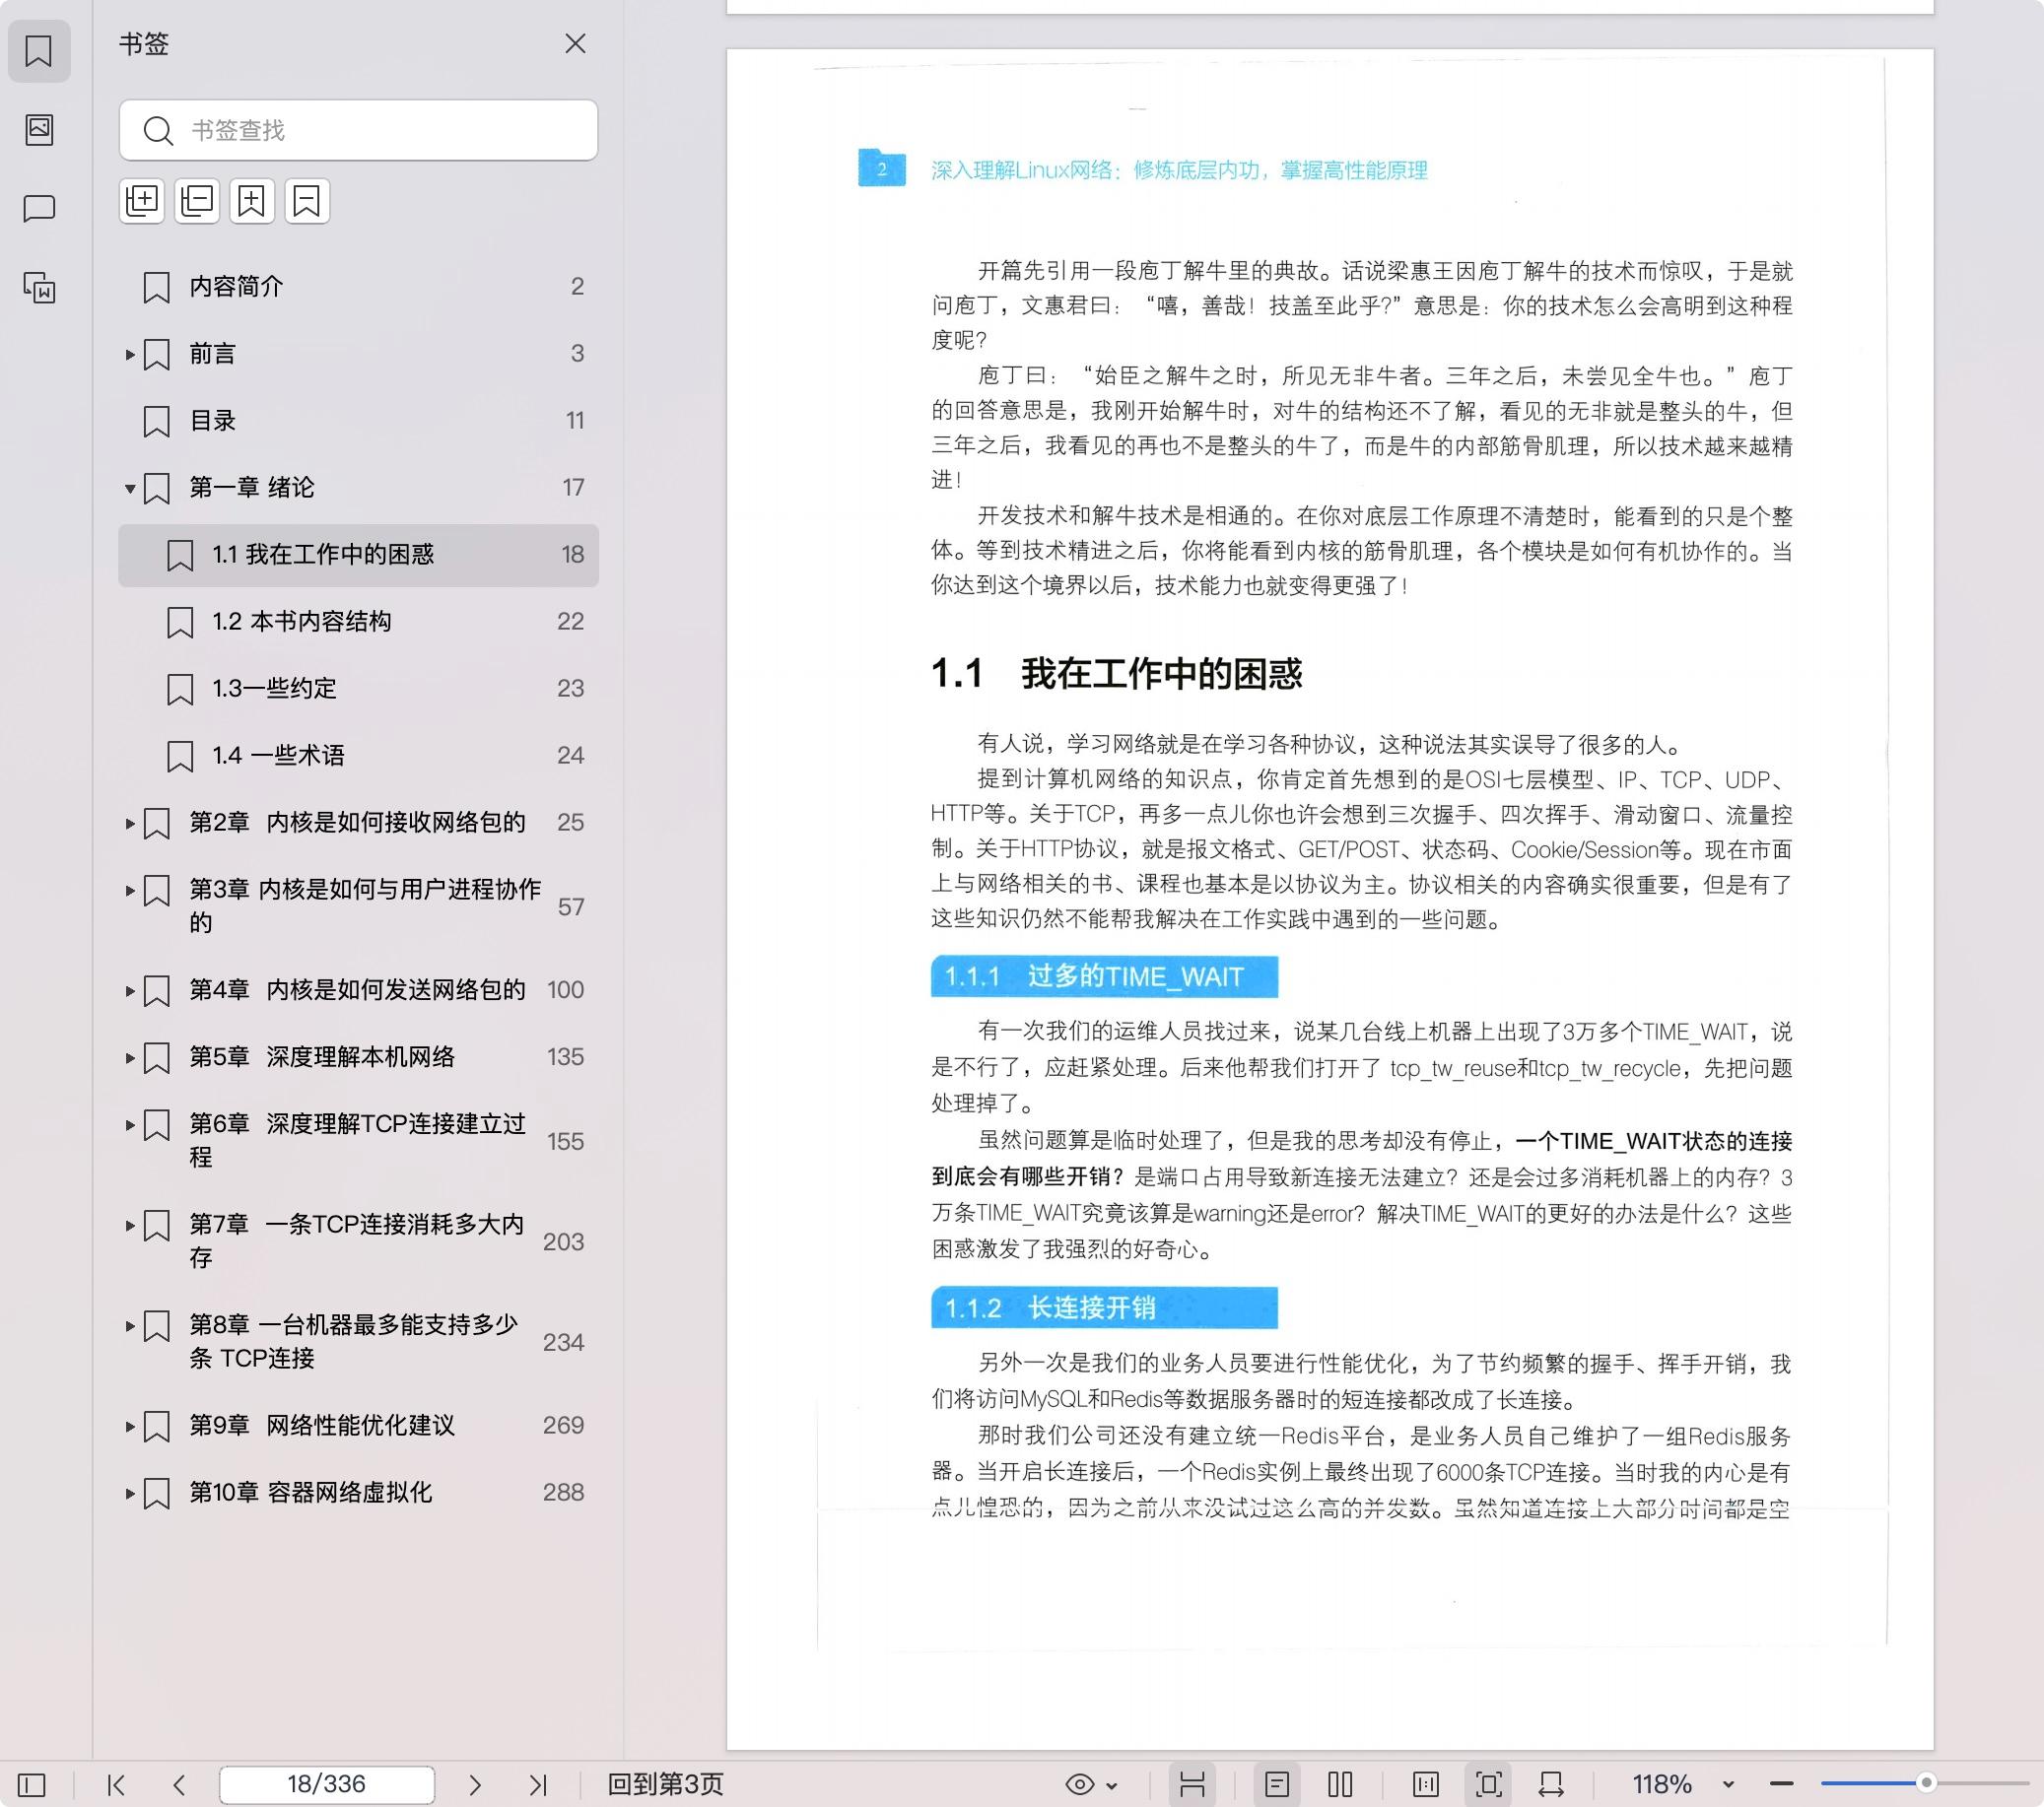Click heading 1.1.1 过多的TIME_WAIT in document

[1104, 976]
